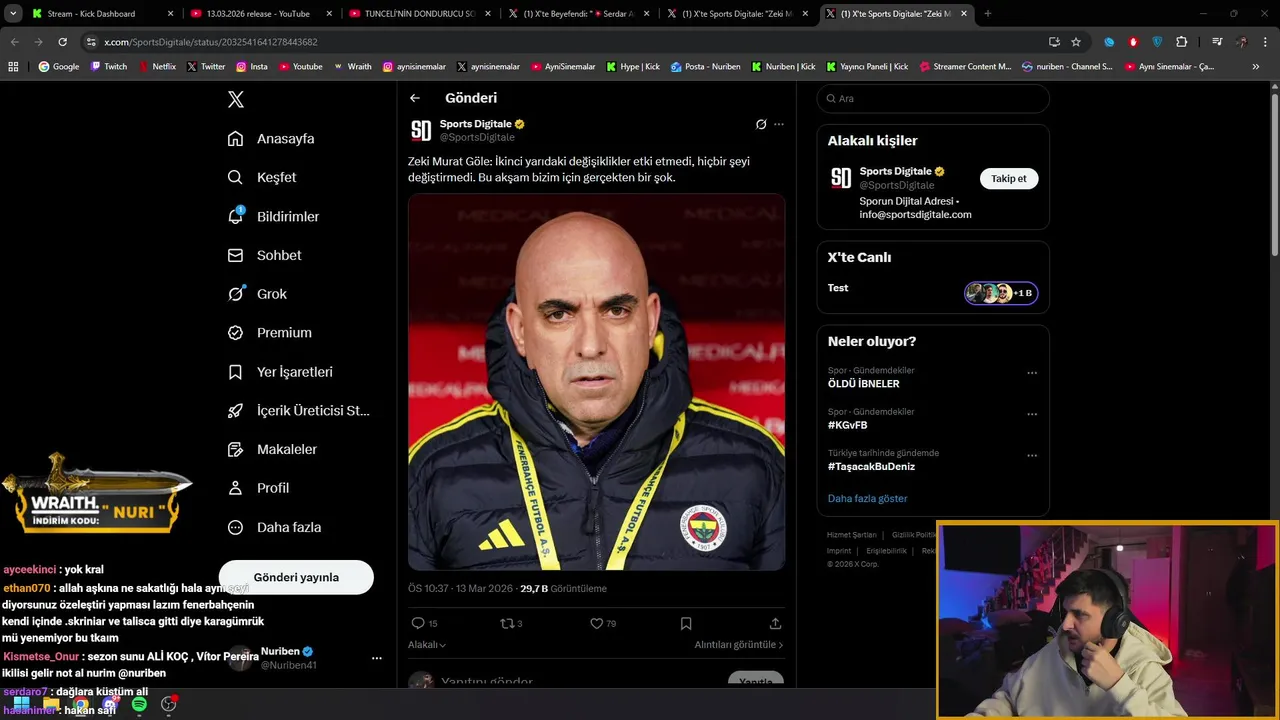Open the Netflix bookmark
1280x720 pixels.
[x=156, y=67]
